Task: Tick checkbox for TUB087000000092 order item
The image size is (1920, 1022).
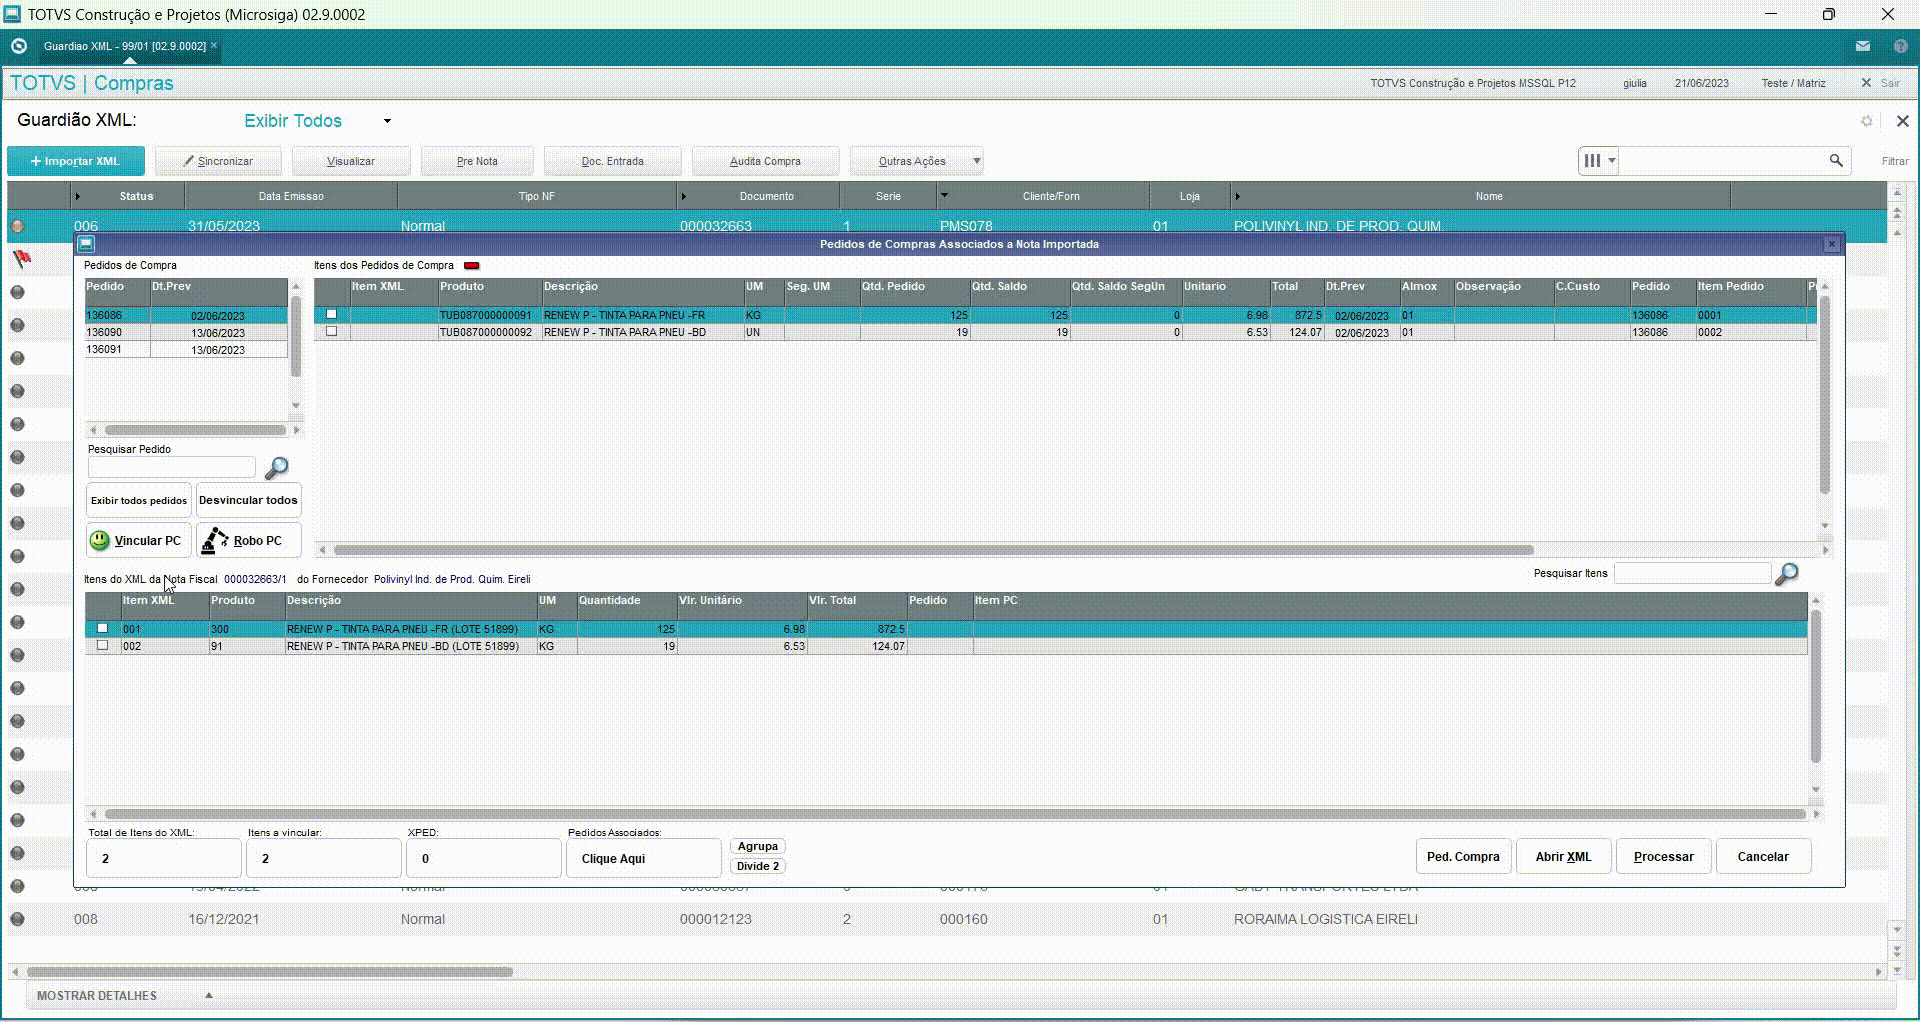Action: [332, 331]
